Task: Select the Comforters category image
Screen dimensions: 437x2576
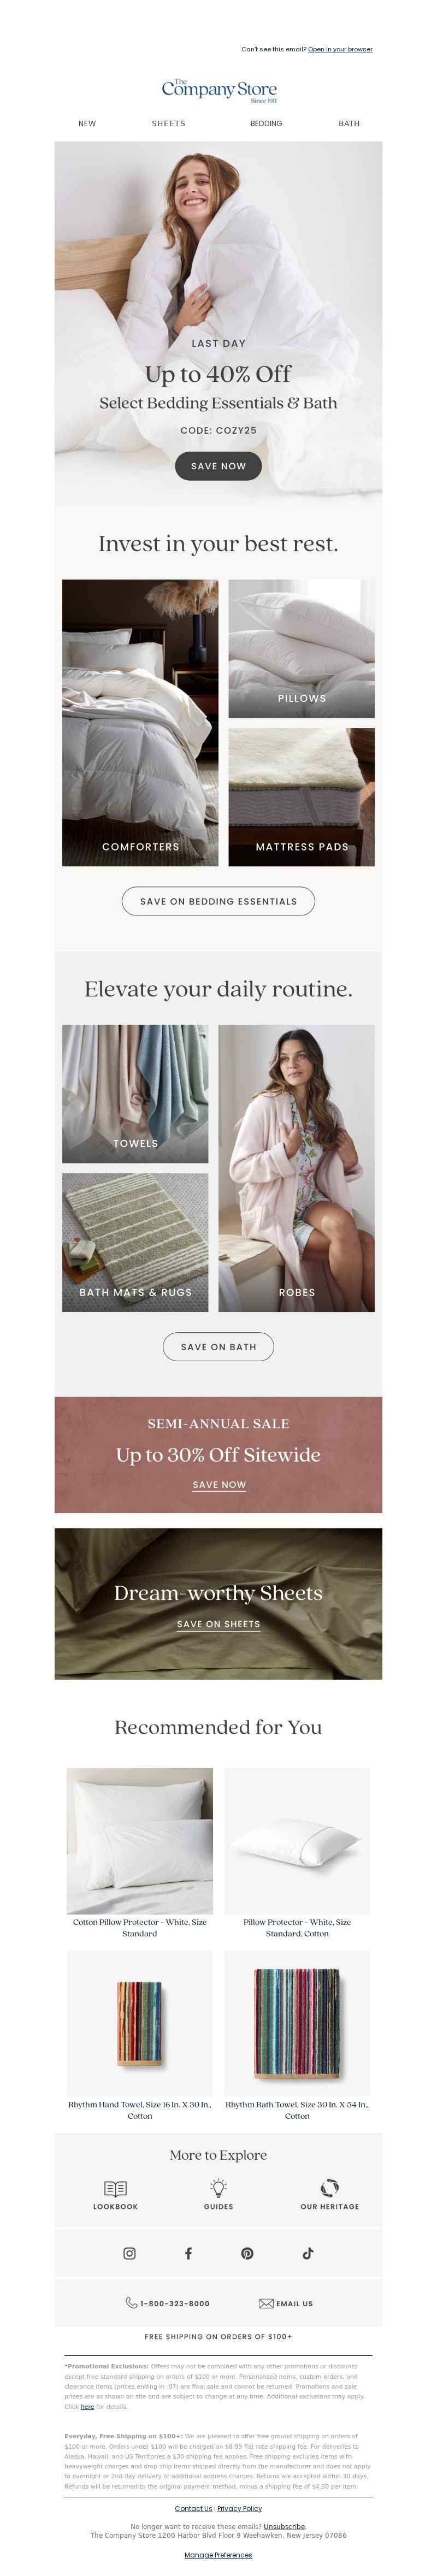Action: pos(140,723)
